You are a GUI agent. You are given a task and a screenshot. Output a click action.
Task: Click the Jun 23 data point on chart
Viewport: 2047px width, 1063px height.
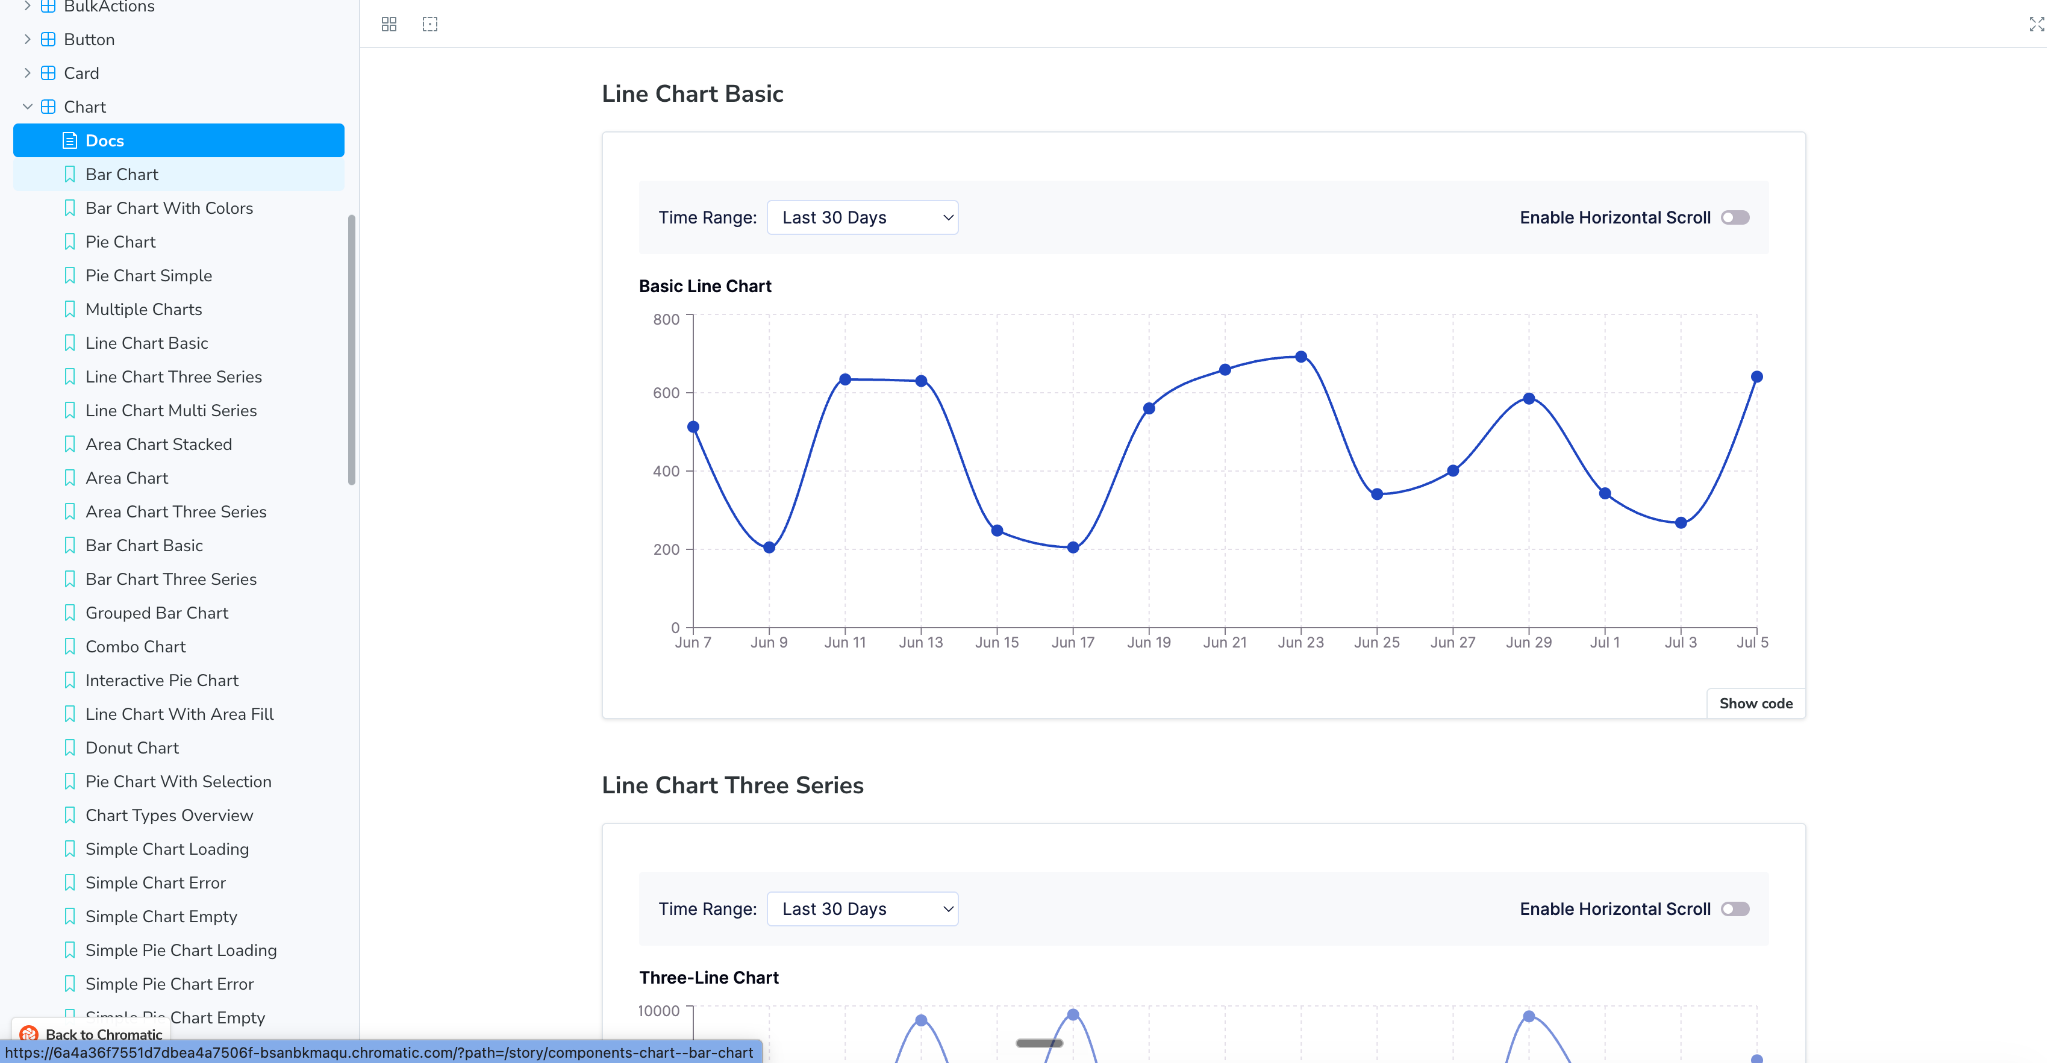tap(1301, 357)
